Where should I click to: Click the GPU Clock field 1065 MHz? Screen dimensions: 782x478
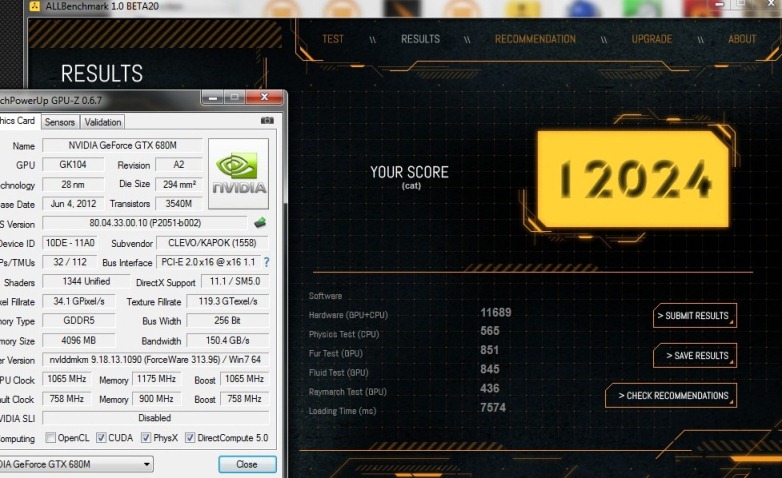(x=66, y=379)
